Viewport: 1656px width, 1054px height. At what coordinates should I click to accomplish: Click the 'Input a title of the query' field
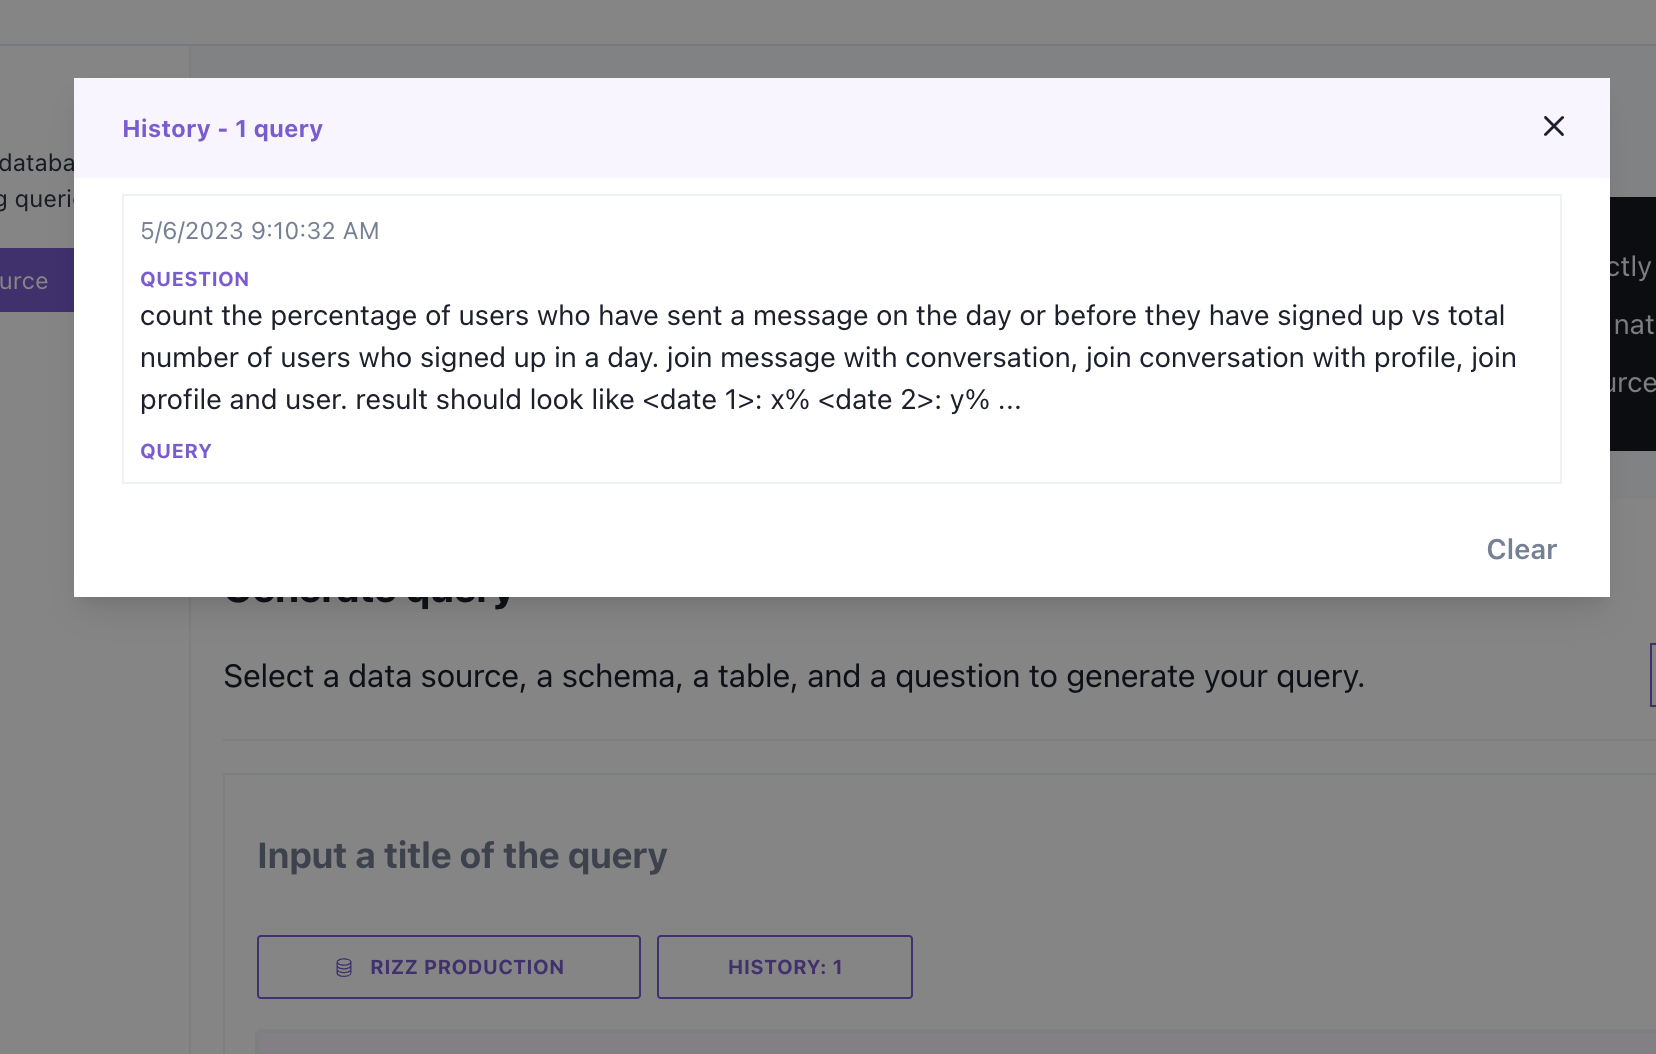[462, 856]
